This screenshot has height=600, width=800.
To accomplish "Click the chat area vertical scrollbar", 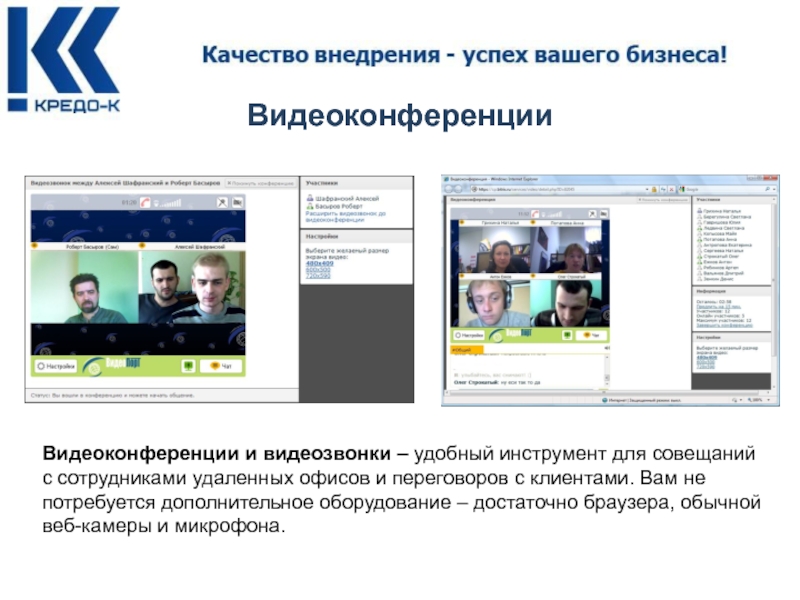I will (607, 370).
